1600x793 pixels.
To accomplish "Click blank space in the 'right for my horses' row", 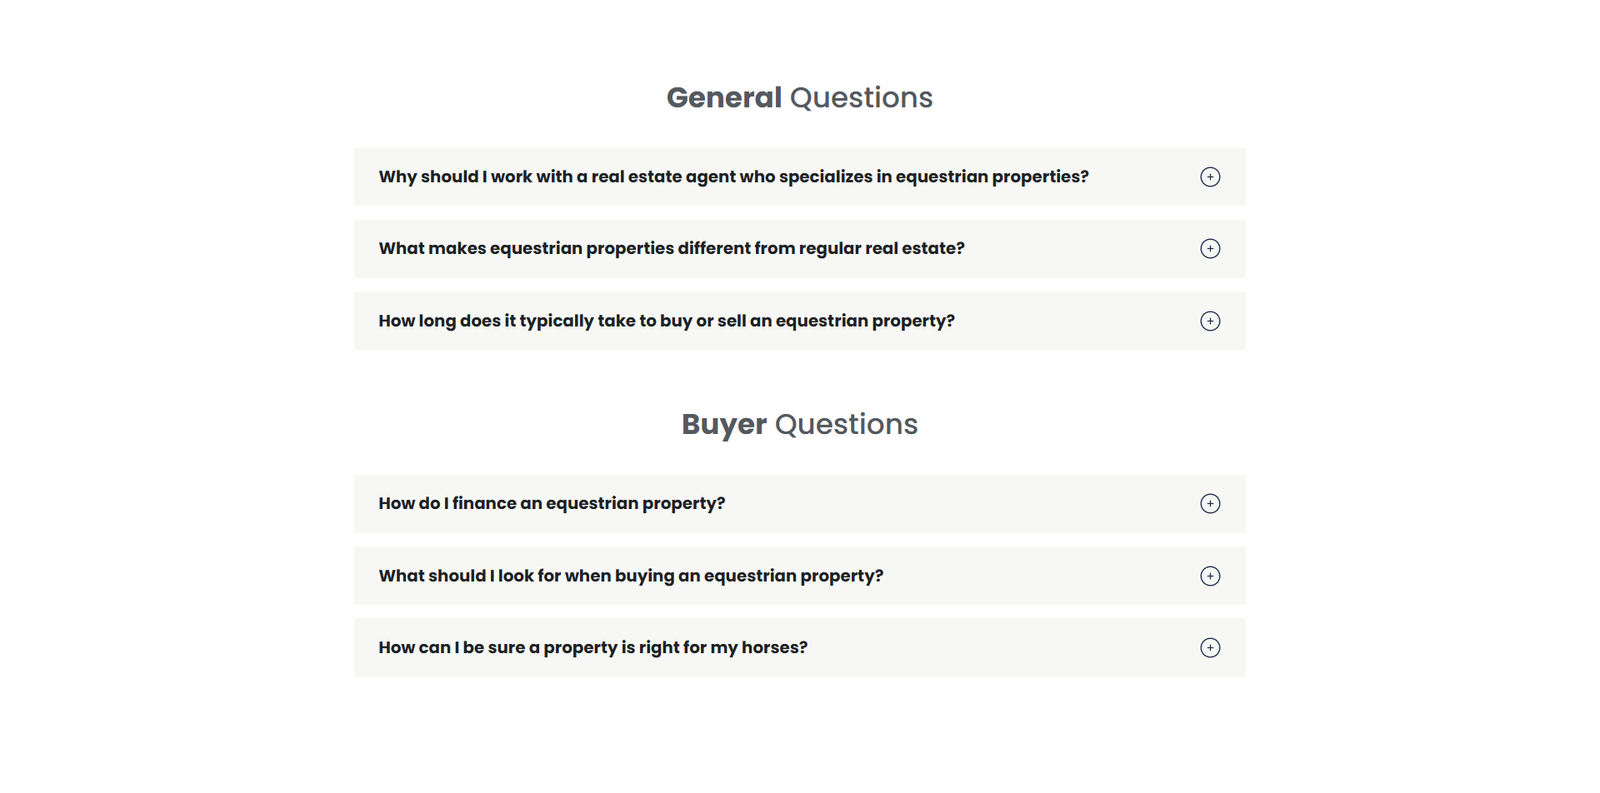I will point(1000,648).
